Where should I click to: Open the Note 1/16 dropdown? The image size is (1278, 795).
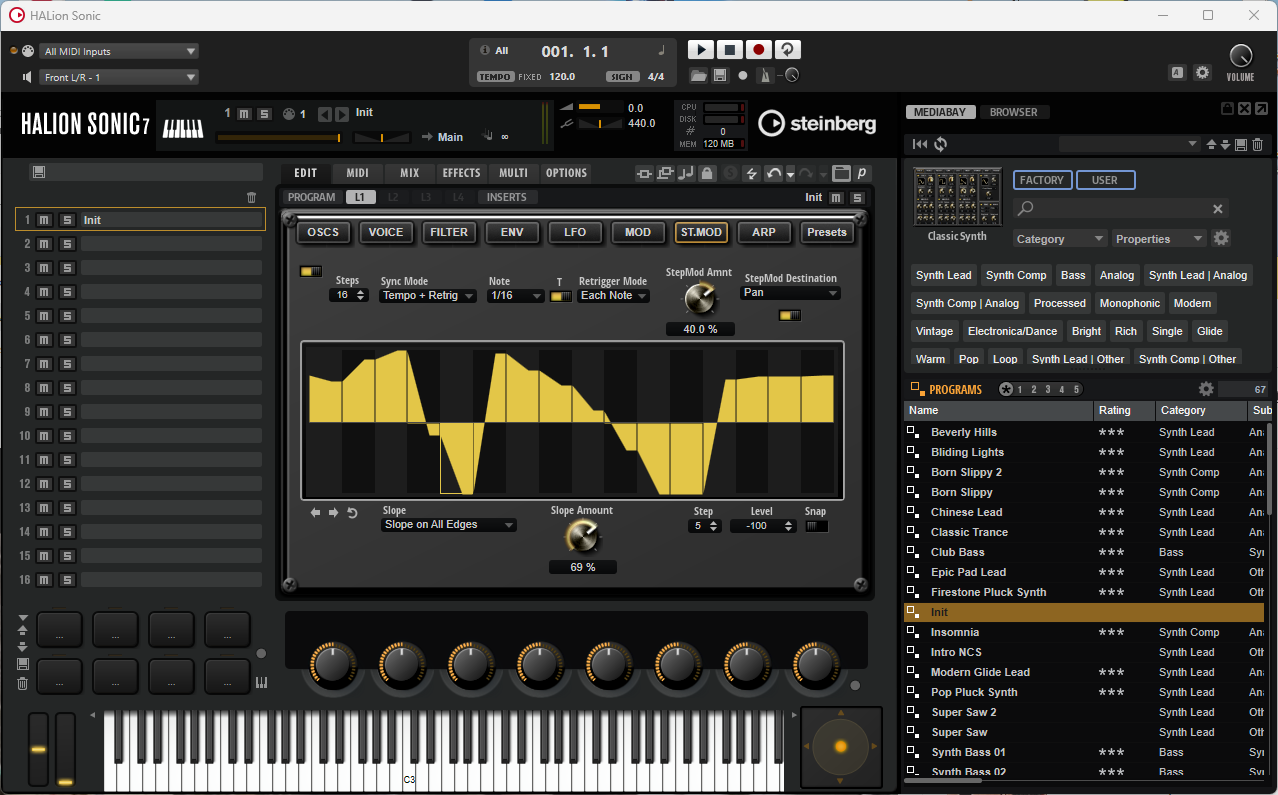(x=516, y=296)
